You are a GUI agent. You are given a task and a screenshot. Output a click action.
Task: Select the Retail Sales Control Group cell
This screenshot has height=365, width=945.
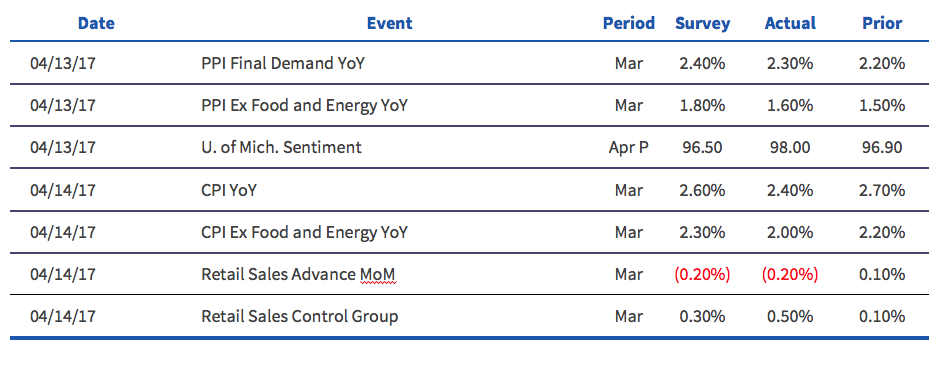click(x=300, y=317)
